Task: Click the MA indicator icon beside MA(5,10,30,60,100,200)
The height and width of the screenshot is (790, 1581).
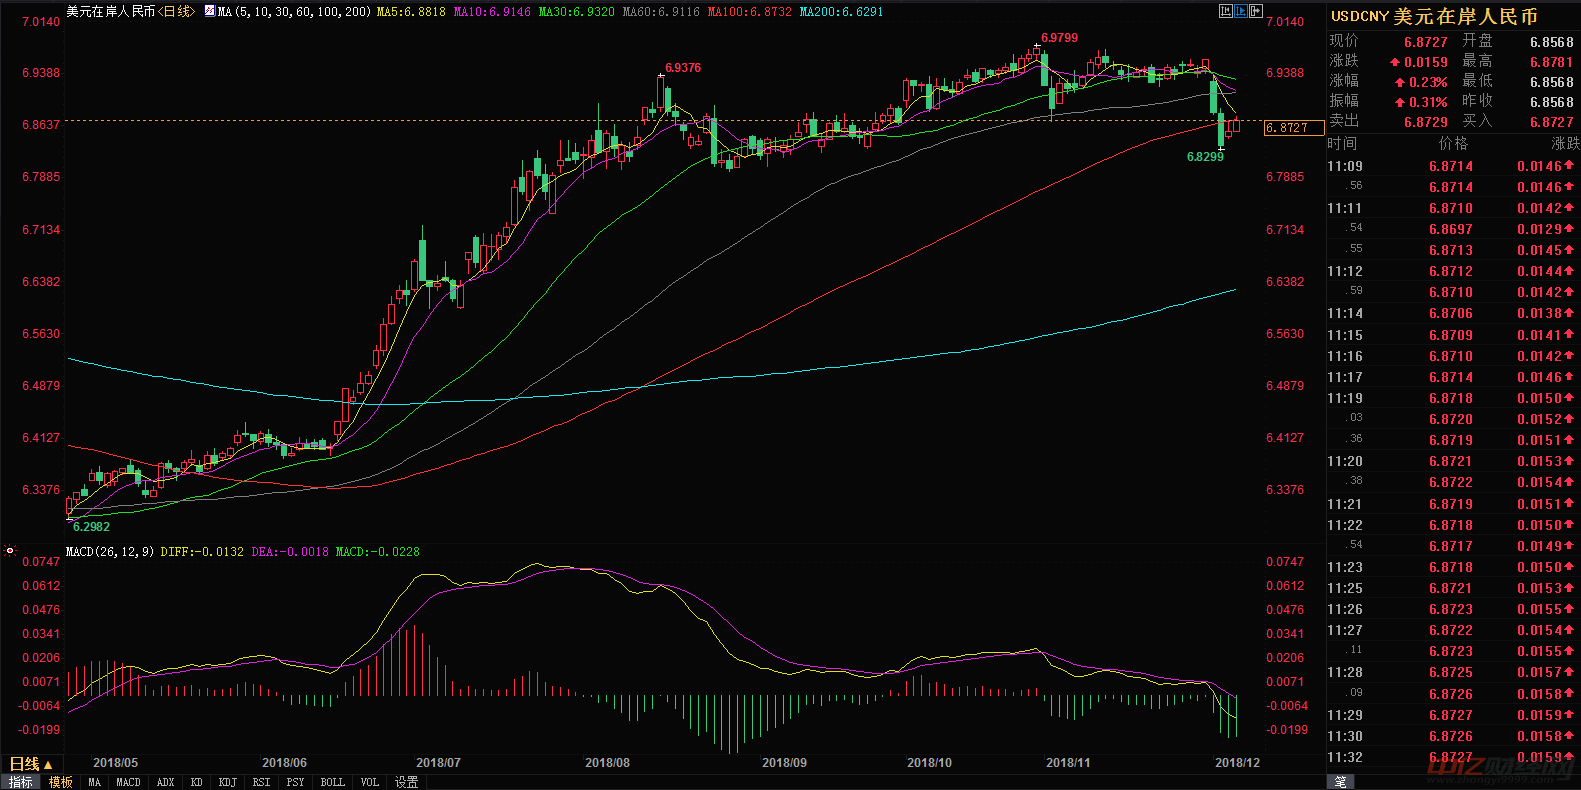Action: click(209, 12)
